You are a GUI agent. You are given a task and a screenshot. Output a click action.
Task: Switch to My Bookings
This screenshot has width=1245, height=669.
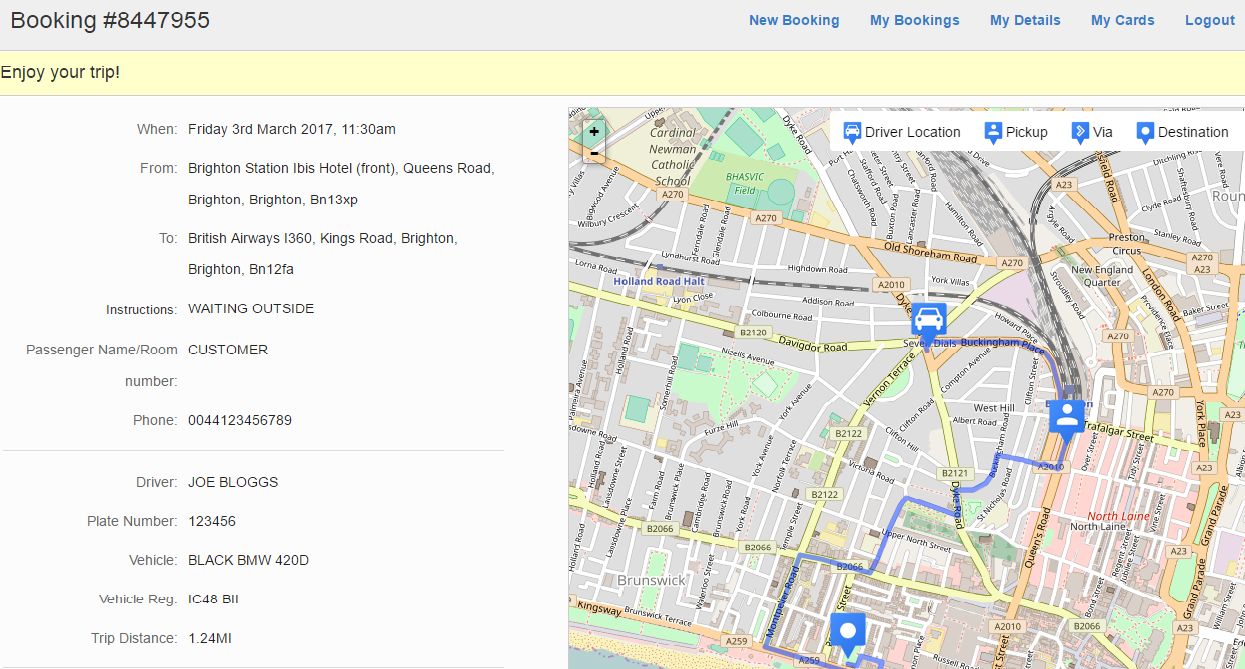coord(914,20)
